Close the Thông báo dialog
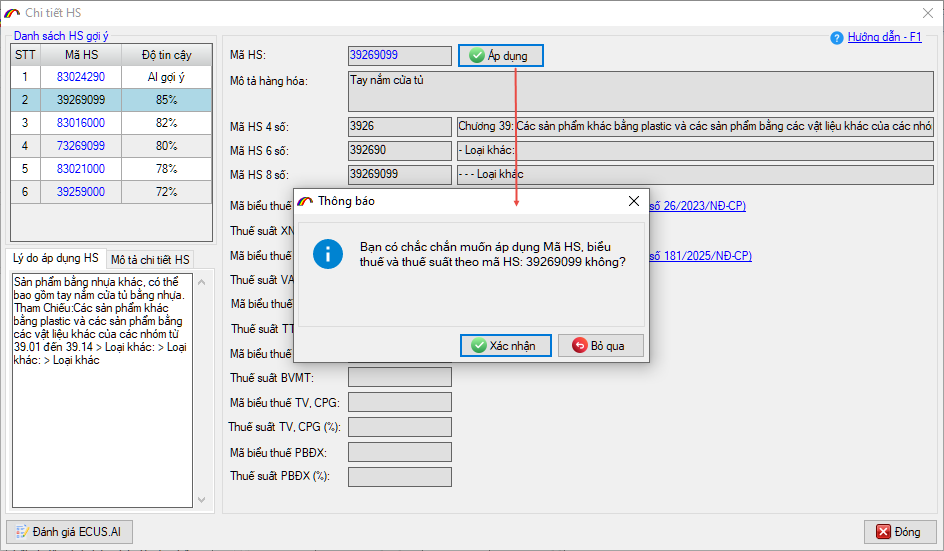944x551 pixels. tap(633, 201)
